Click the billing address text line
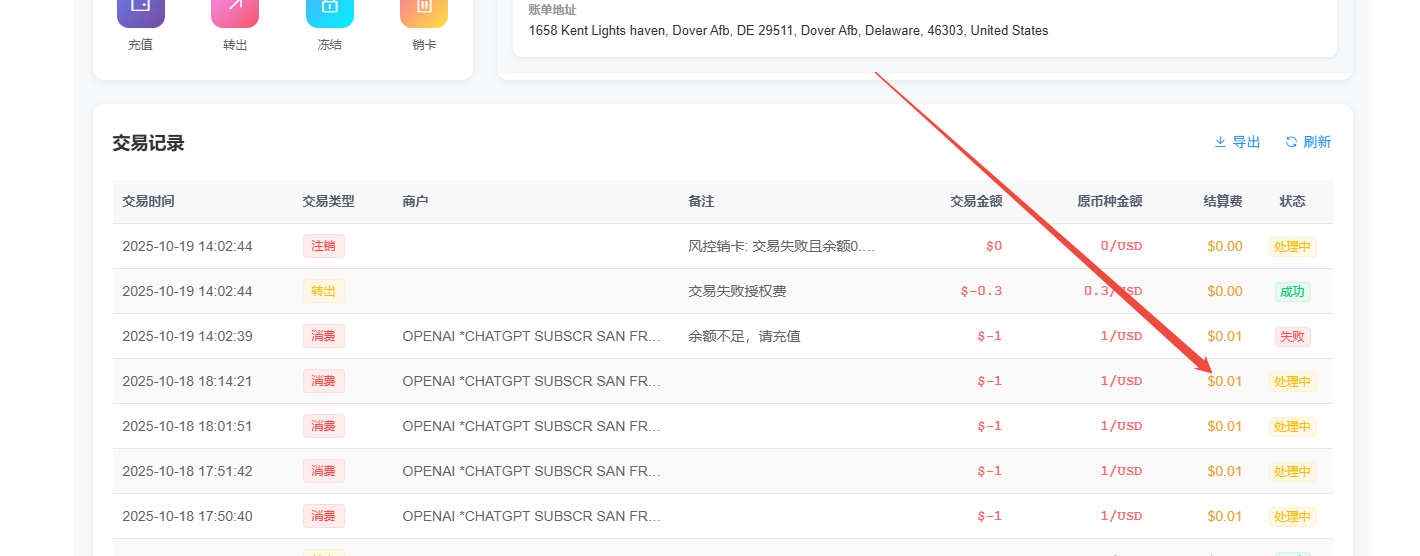This screenshot has height=556, width=1420. click(788, 30)
